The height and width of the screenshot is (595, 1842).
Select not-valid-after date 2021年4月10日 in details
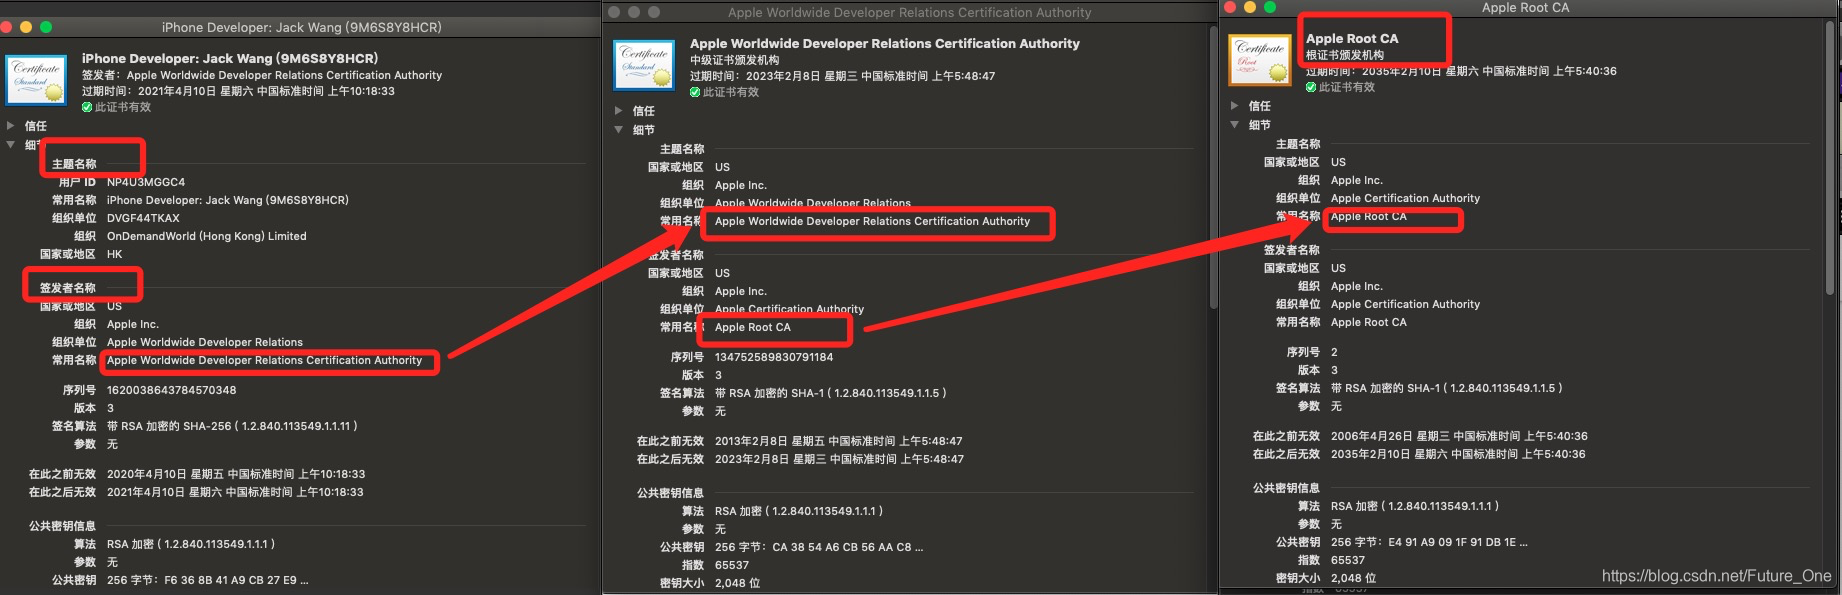[235, 492]
